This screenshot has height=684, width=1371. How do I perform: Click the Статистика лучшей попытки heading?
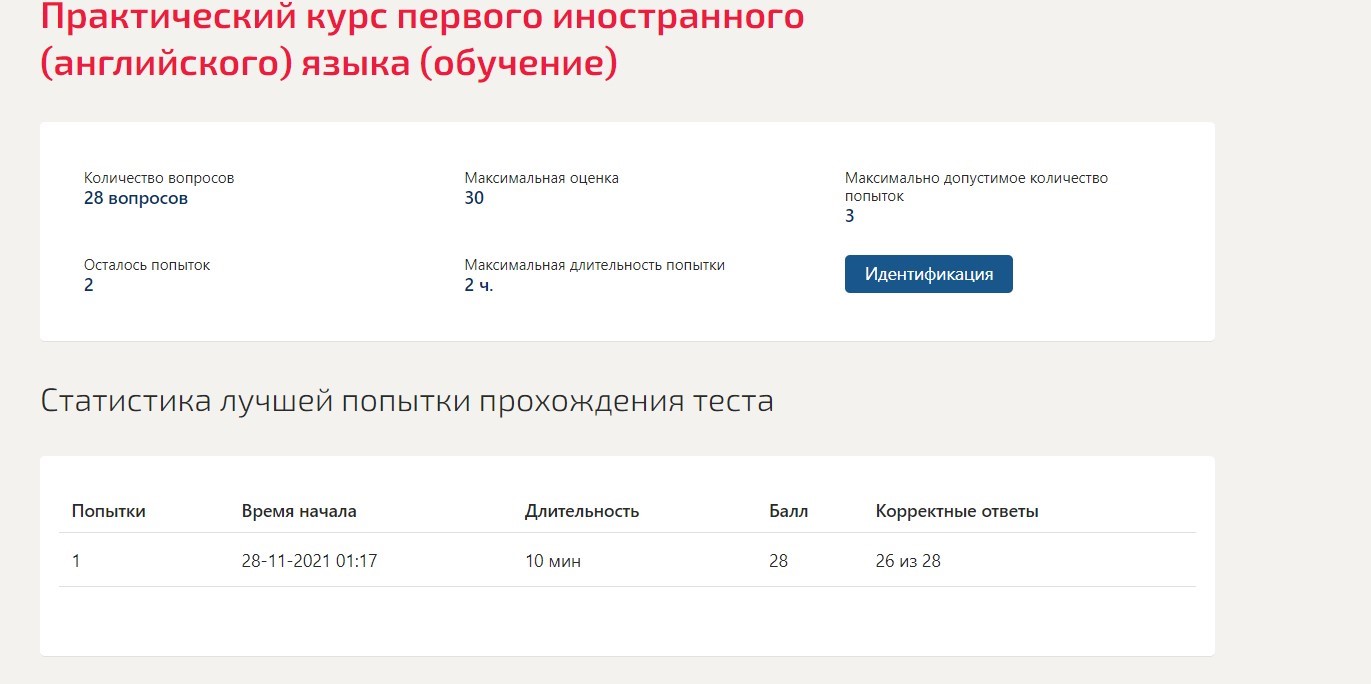[407, 401]
